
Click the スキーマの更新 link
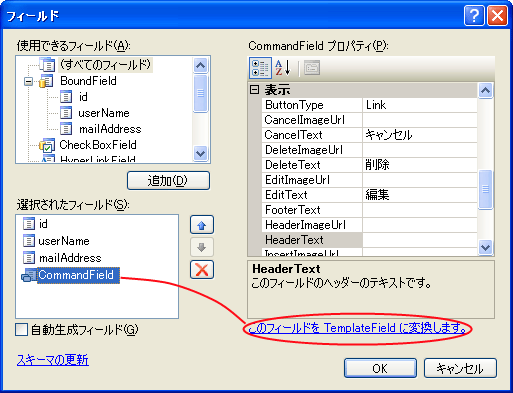[x=53, y=360]
